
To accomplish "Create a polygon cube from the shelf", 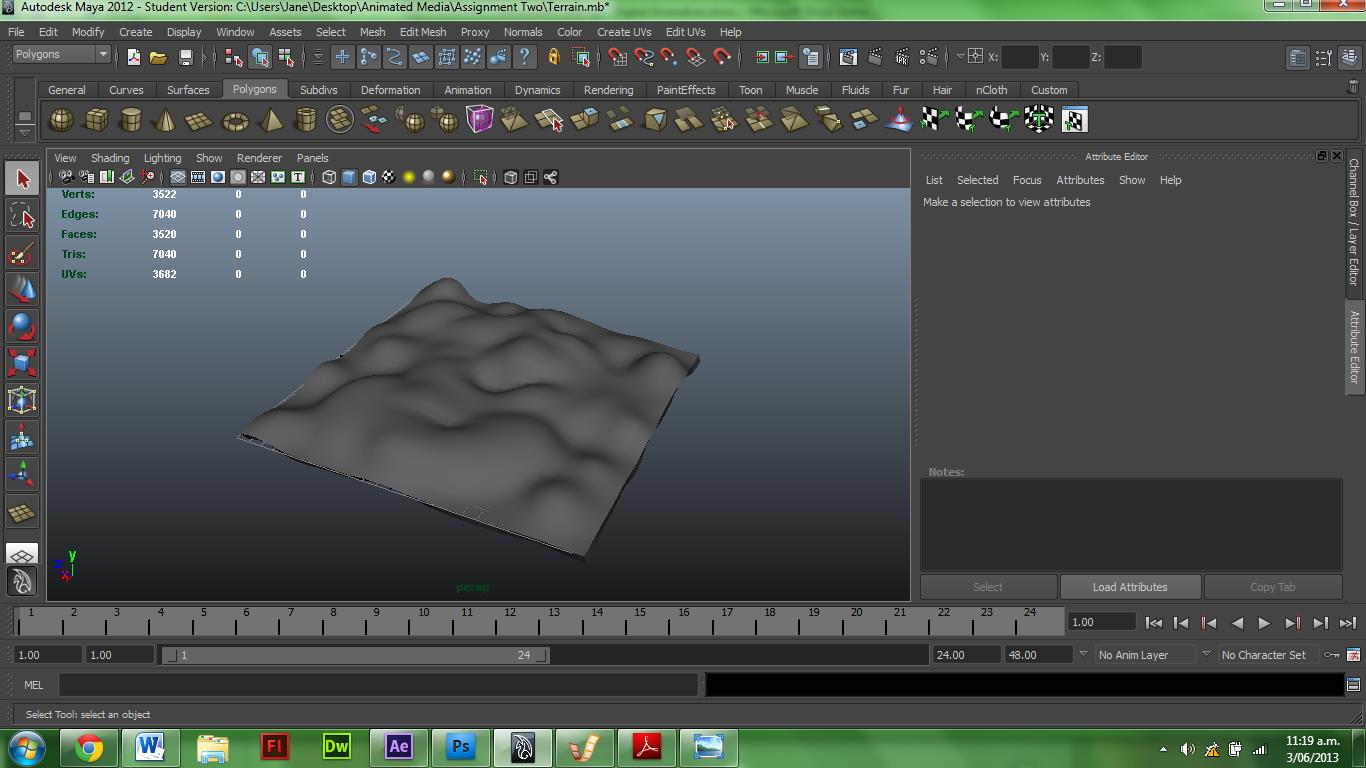I will click(96, 120).
